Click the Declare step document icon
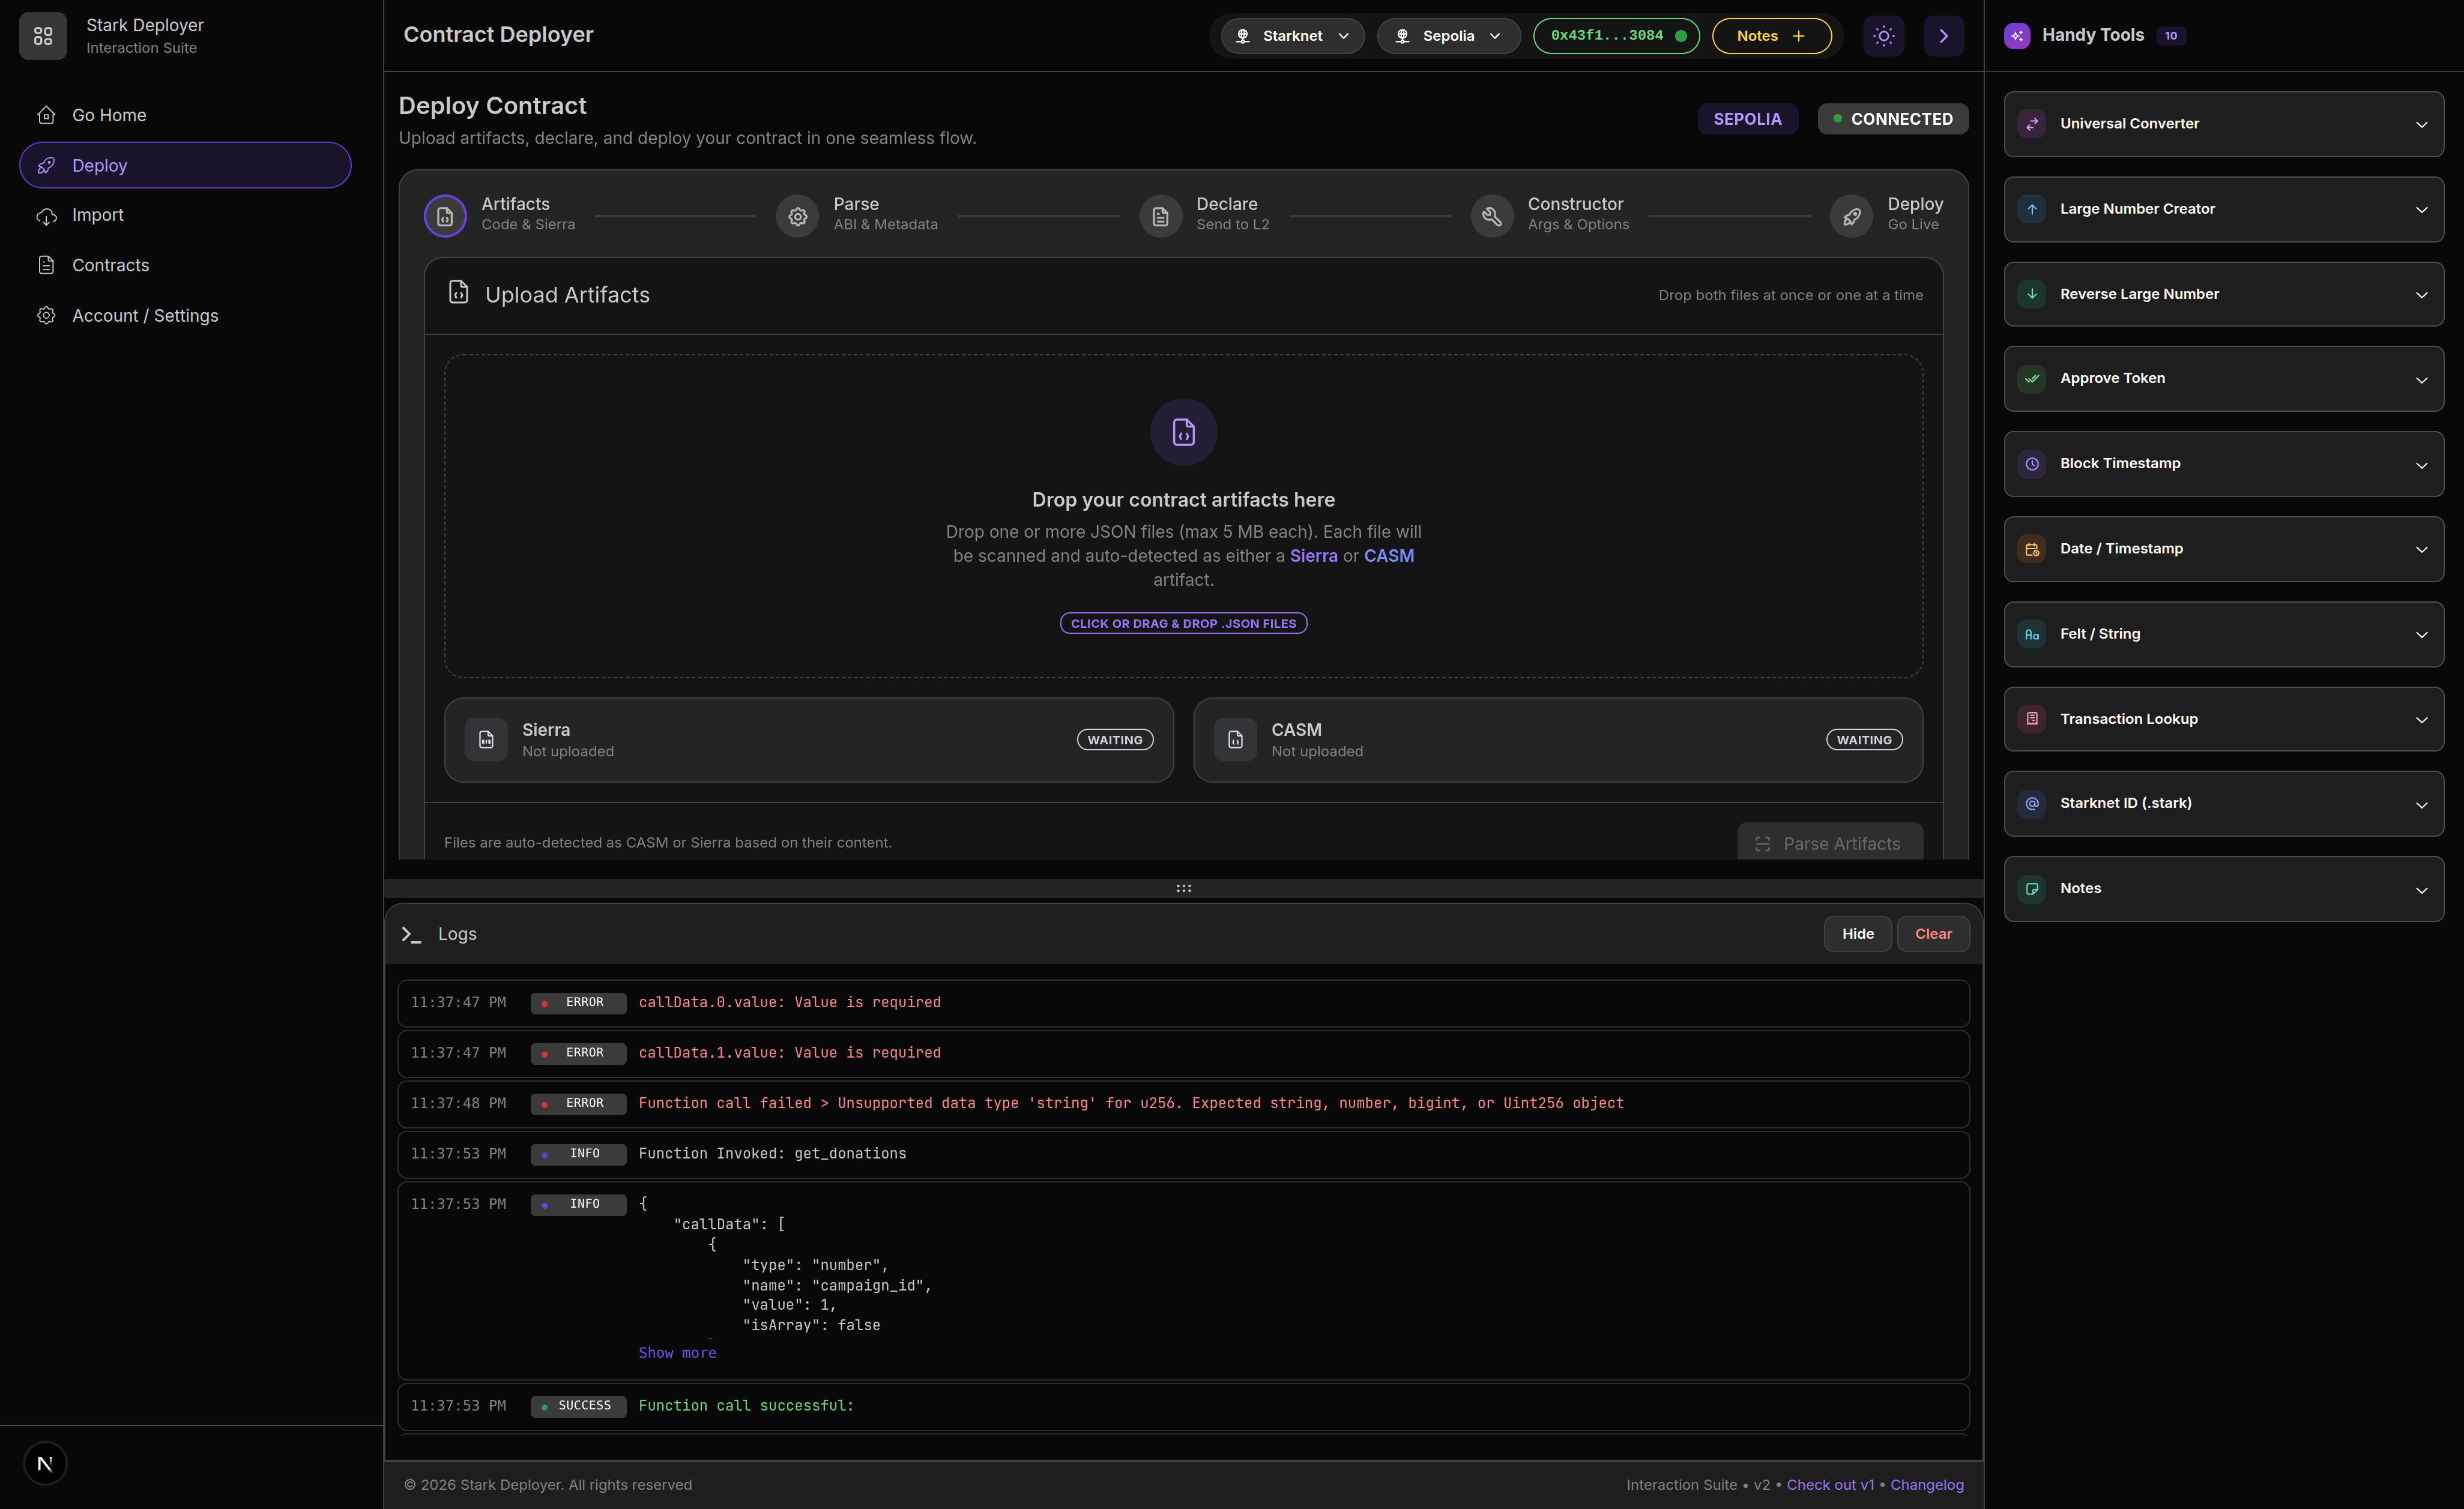The height and width of the screenshot is (1509, 2464). click(x=1160, y=216)
